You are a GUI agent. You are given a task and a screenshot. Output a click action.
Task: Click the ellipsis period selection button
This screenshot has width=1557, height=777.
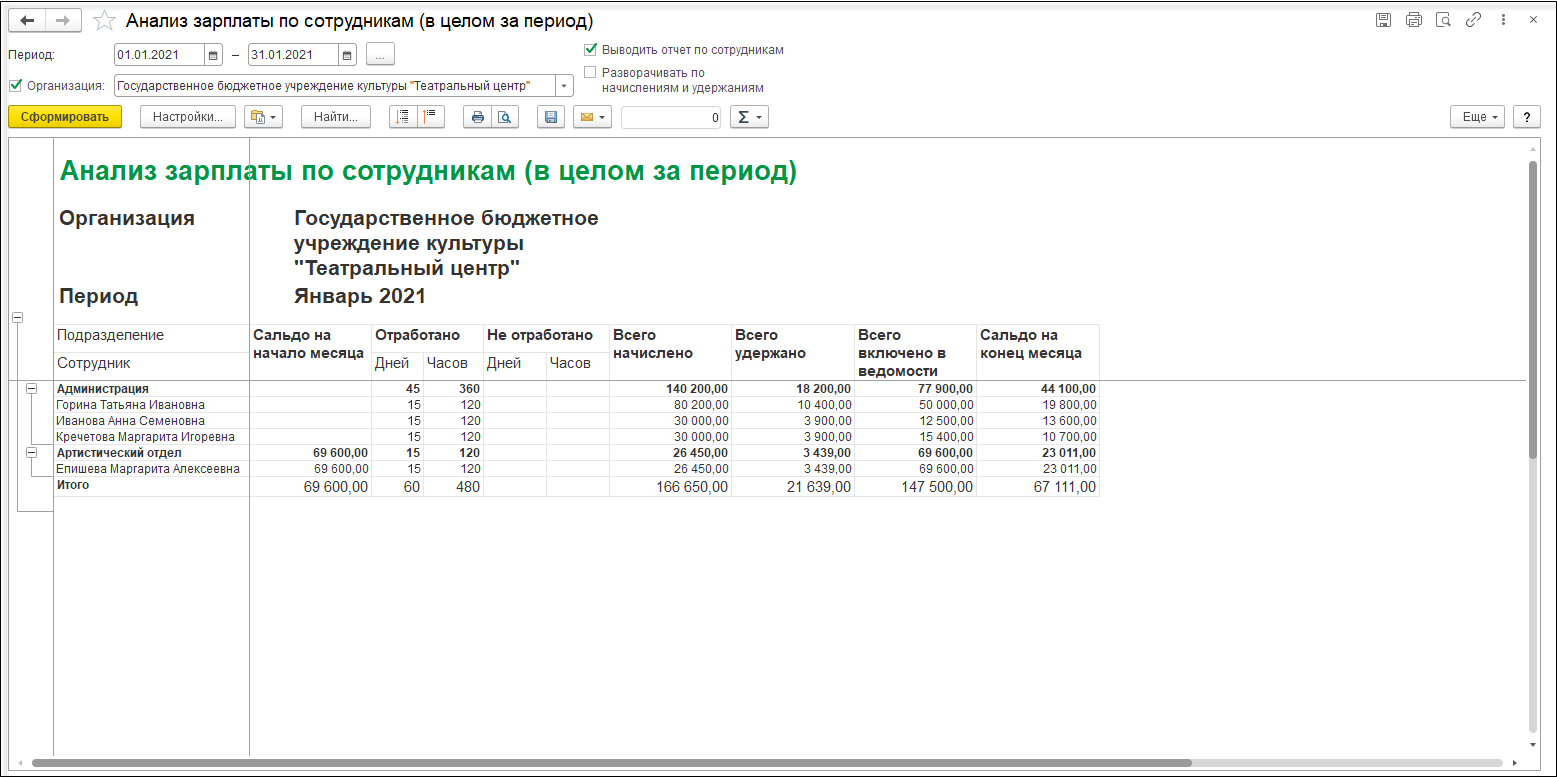pos(380,55)
